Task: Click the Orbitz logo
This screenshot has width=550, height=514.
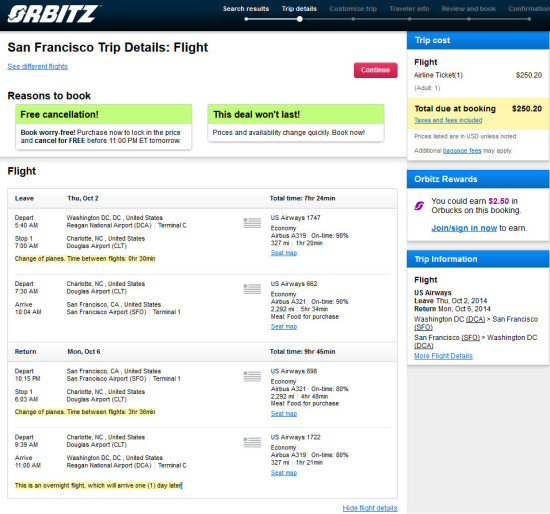Action: [53, 14]
